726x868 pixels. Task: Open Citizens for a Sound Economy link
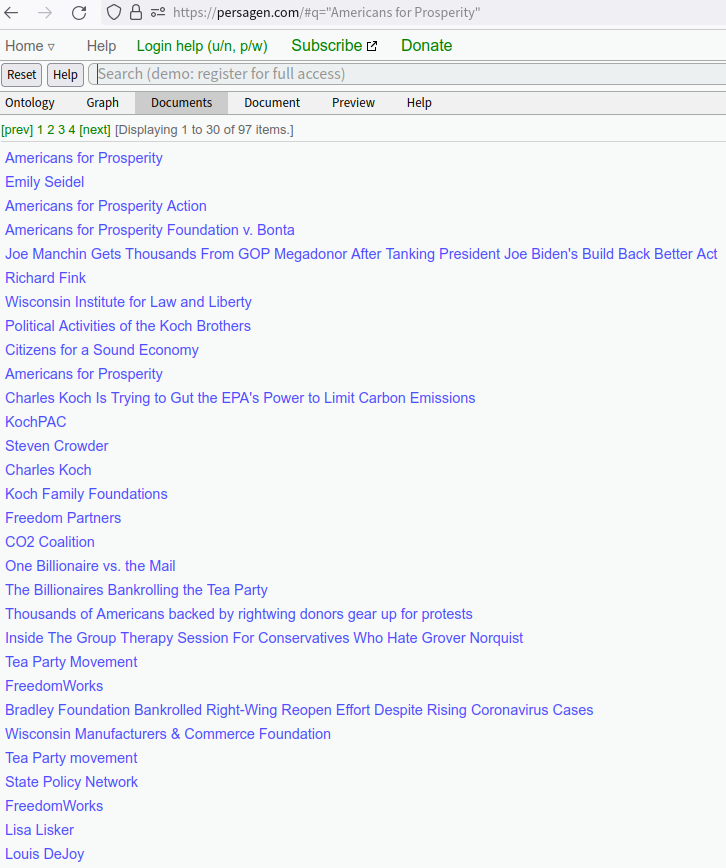click(102, 350)
